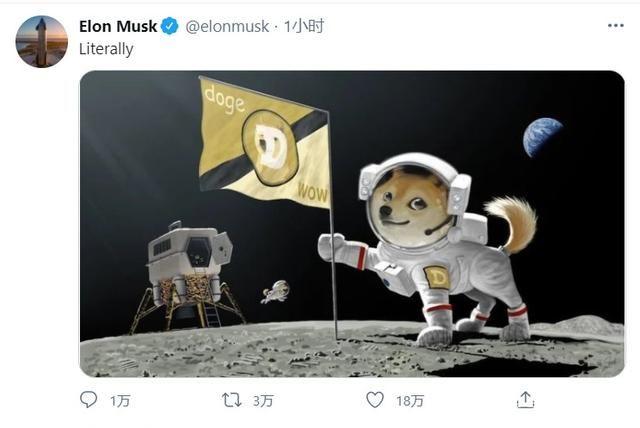This screenshot has width=640, height=428.
Task: Click the doge flag in the image
Action: pyautogui.click(x=264, y=142)
